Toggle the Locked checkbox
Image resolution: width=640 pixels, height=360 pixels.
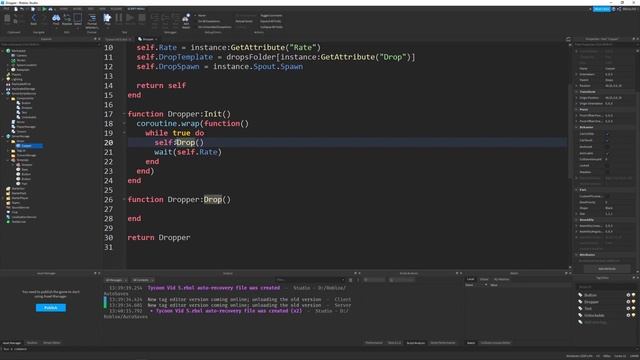pos(607,166)
